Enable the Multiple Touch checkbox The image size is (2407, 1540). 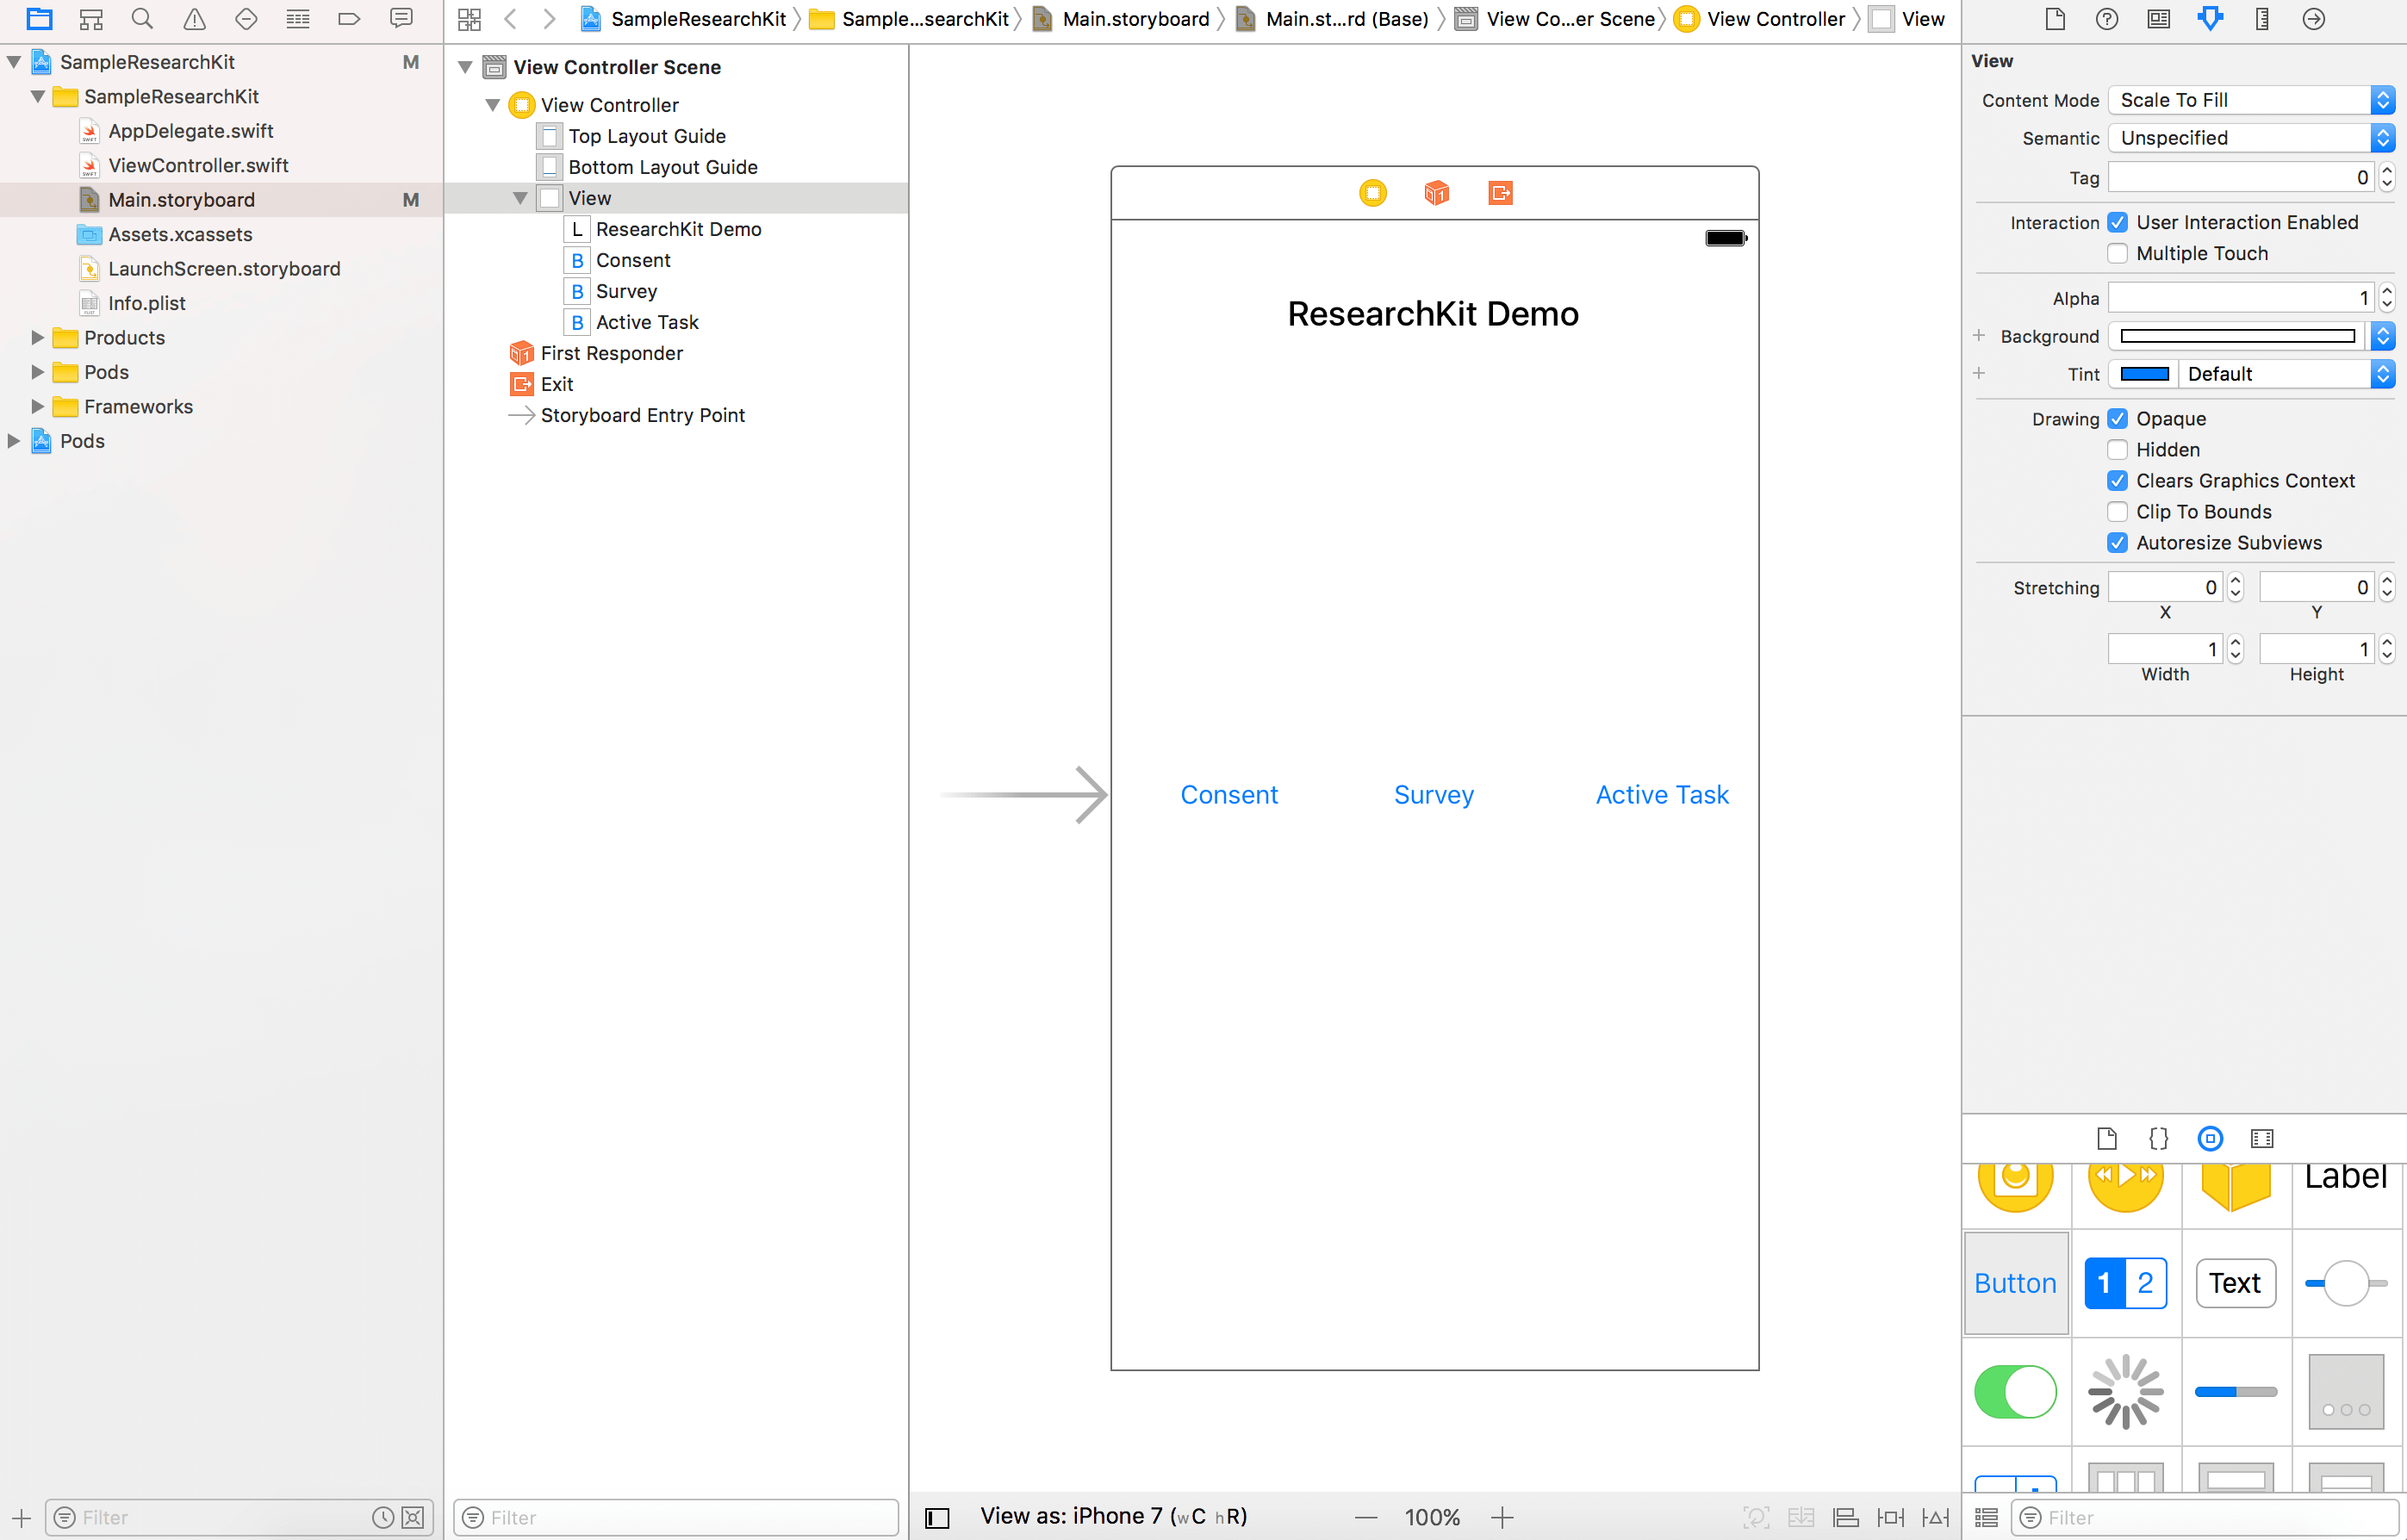(x=2117, y=253)
